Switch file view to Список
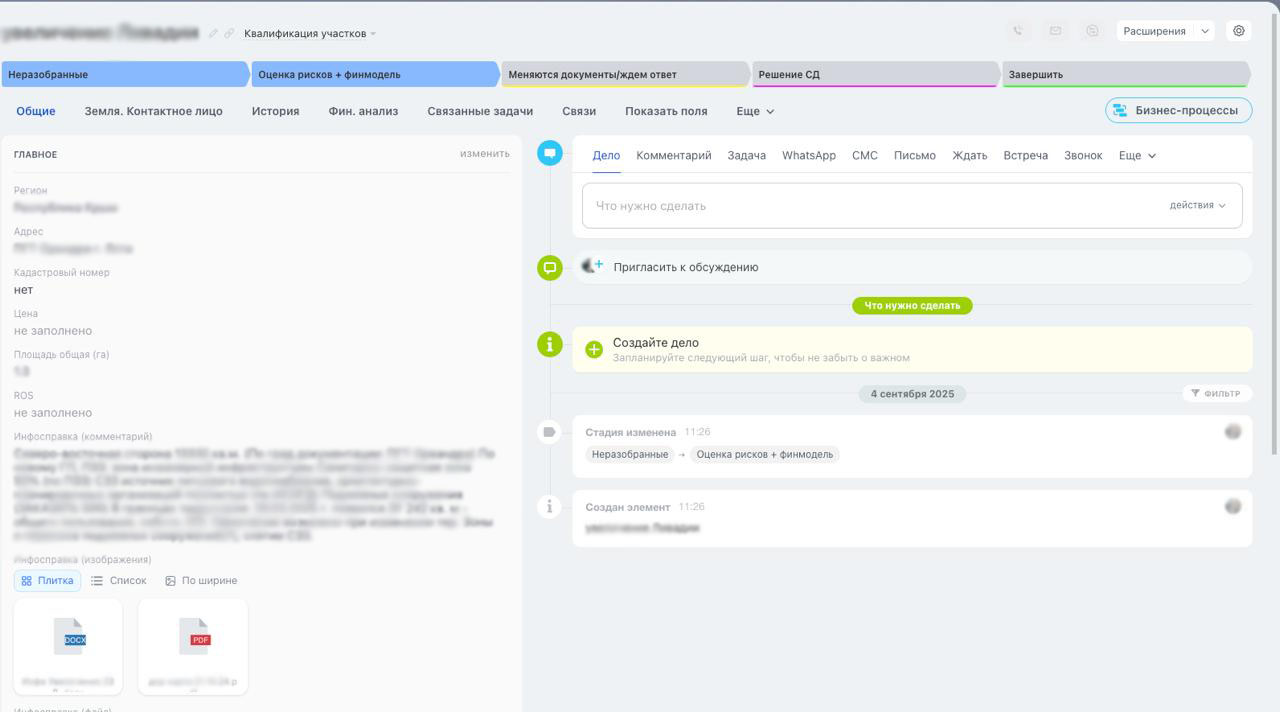 point(119,581)
